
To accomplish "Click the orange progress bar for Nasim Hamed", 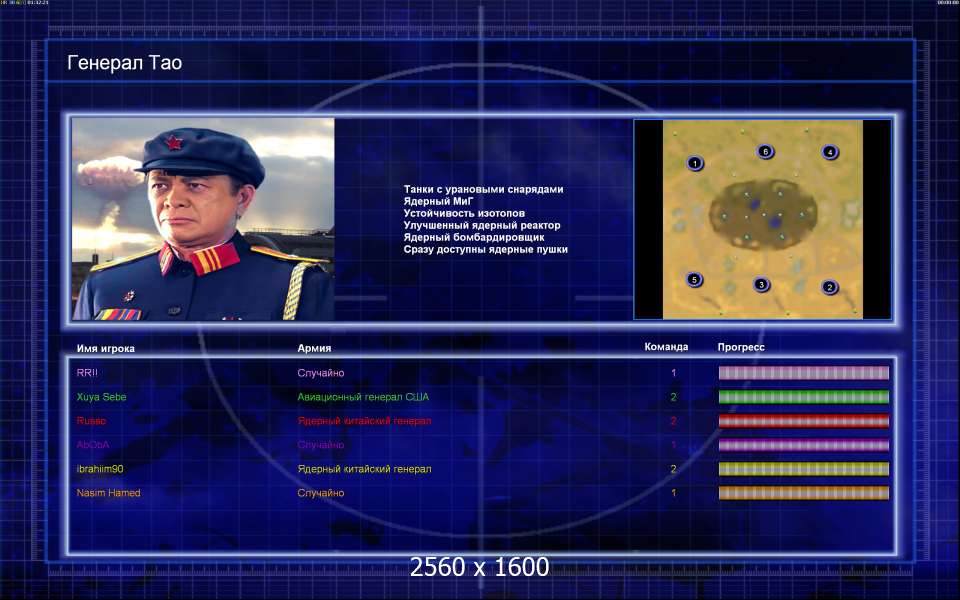I will 803,493.
